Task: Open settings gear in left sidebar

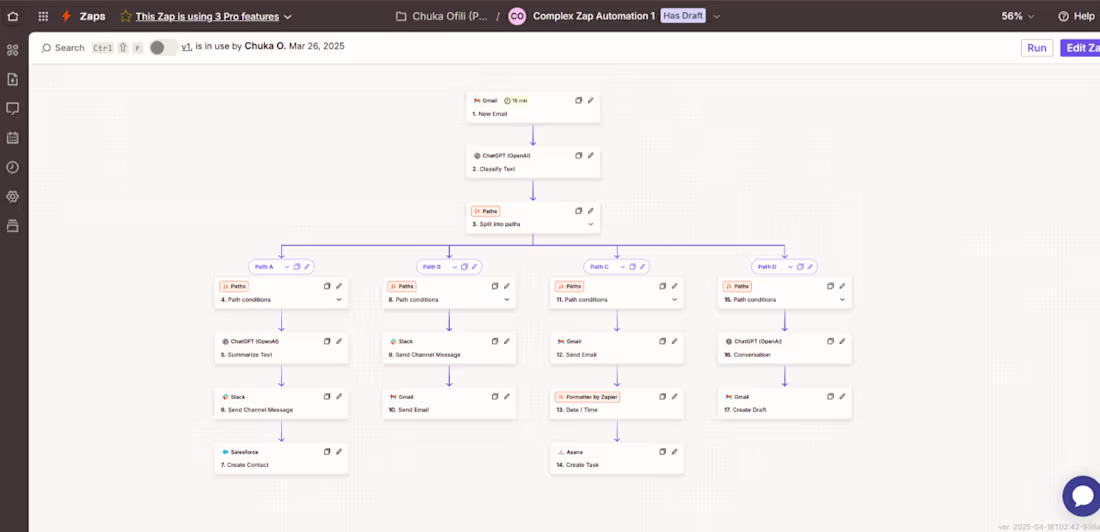Action: pos(12,197)
